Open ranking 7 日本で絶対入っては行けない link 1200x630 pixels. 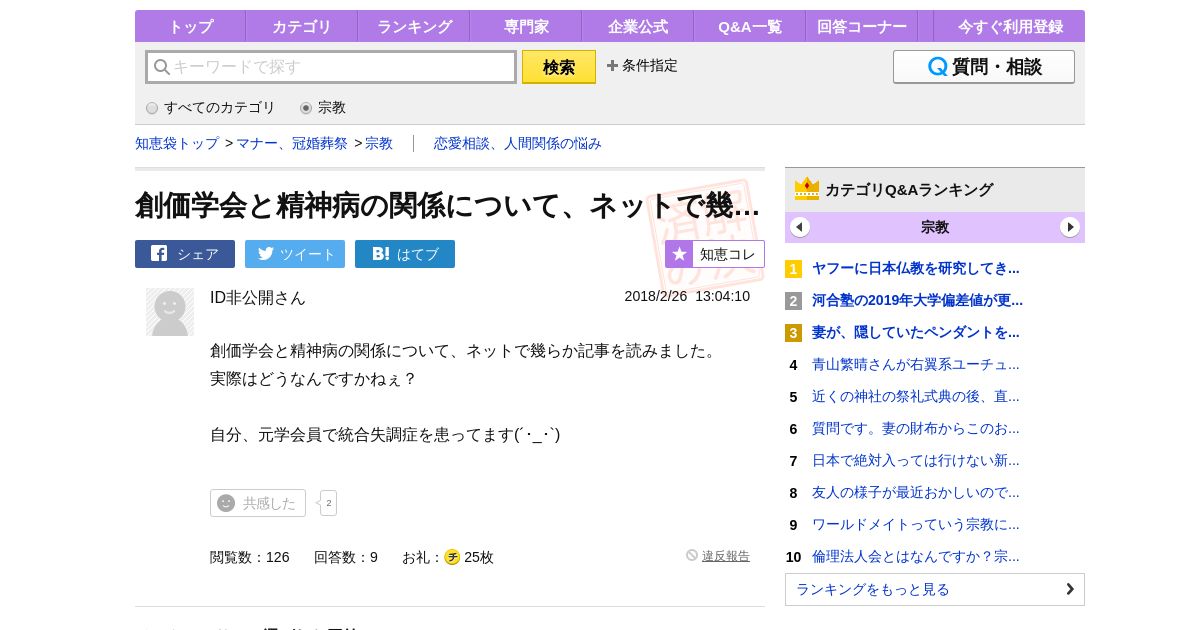point(916,460)
